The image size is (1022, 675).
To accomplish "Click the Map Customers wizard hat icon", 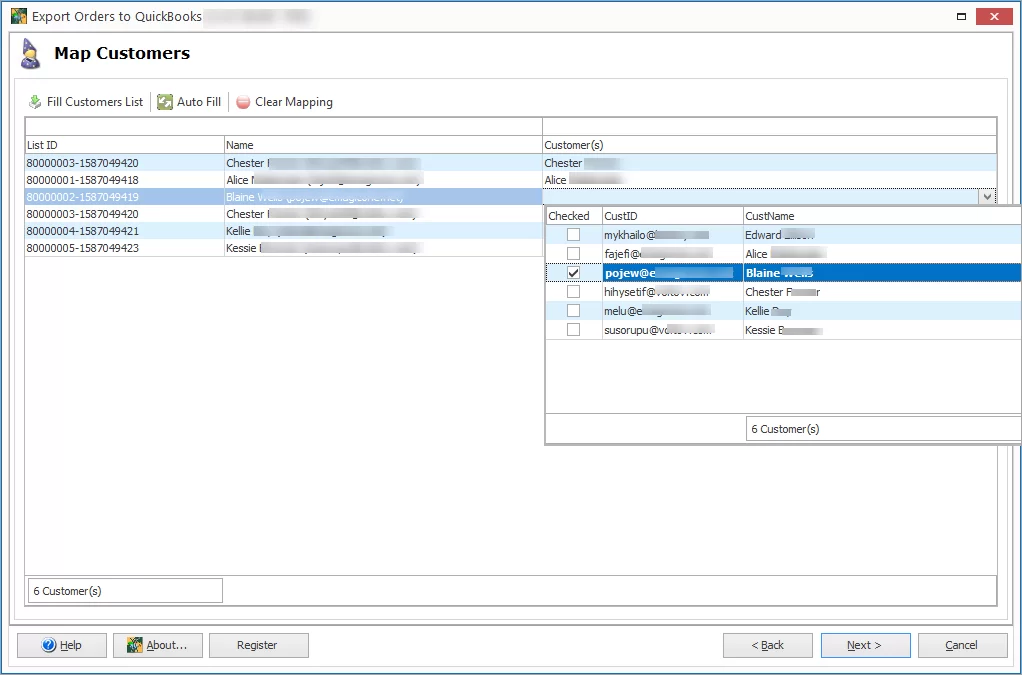I will tap(29, 53).
